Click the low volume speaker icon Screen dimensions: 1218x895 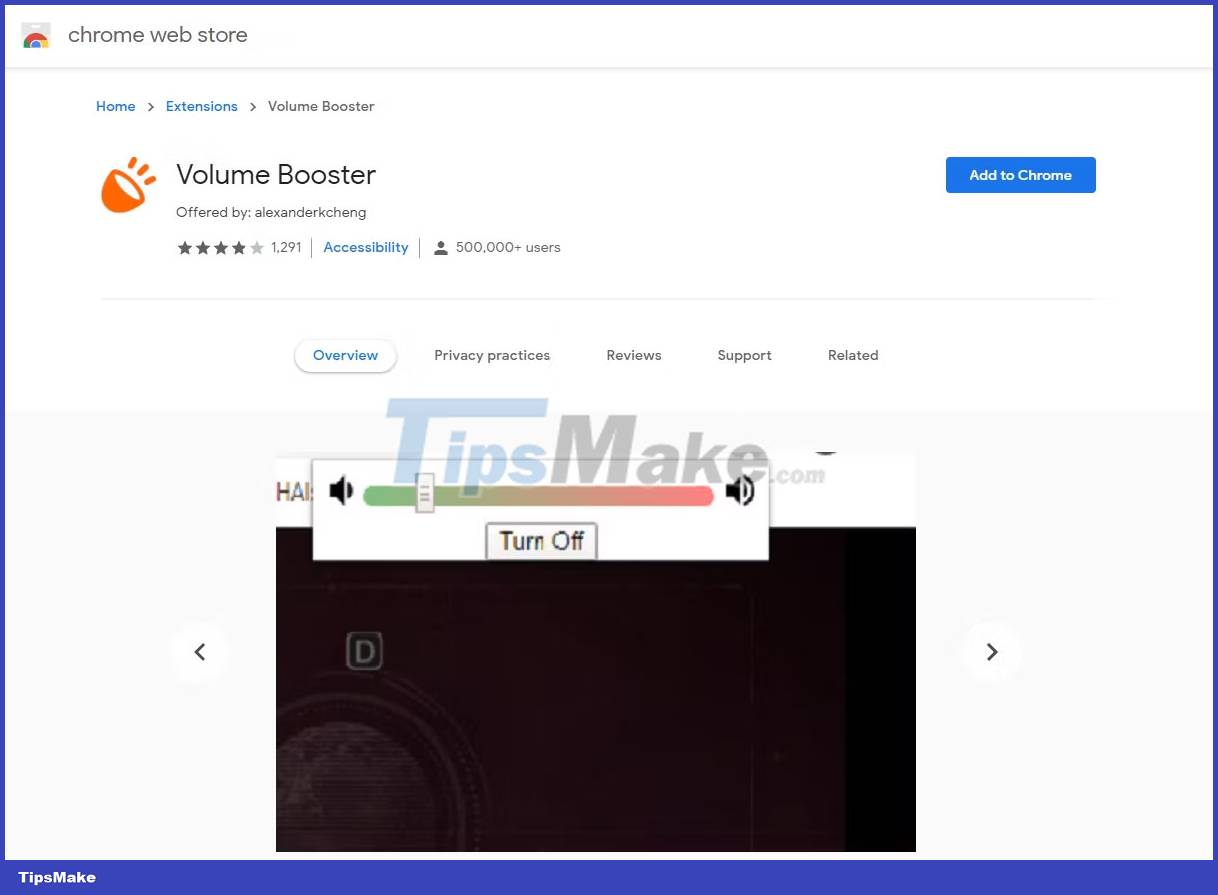[342, 491]
